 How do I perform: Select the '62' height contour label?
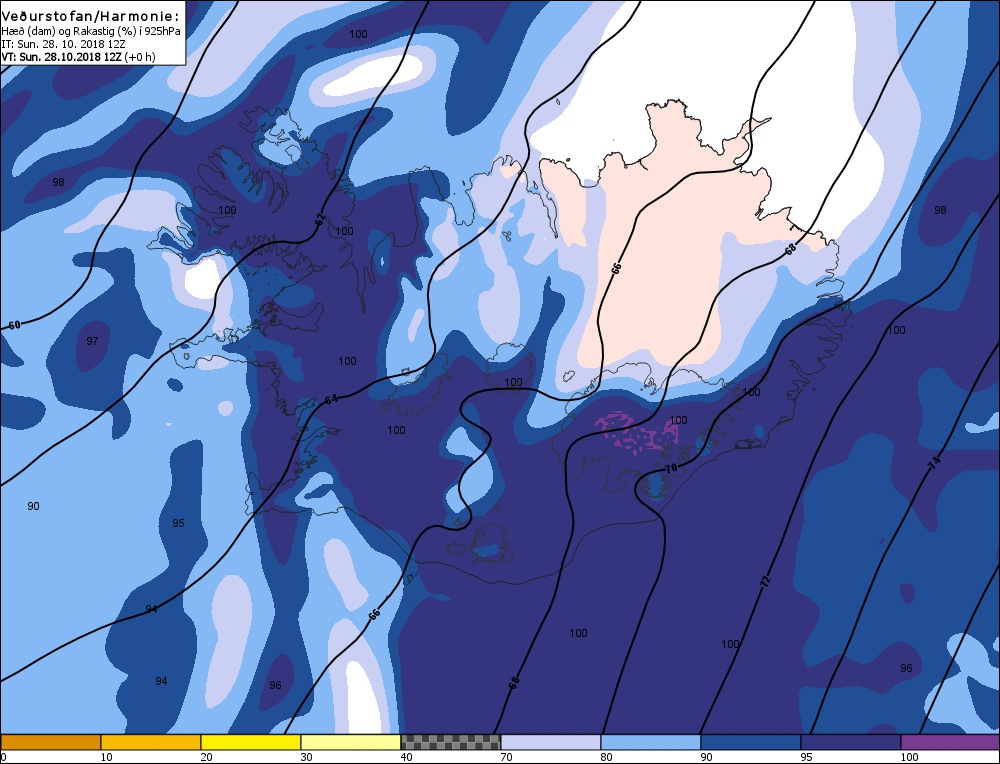320,219
